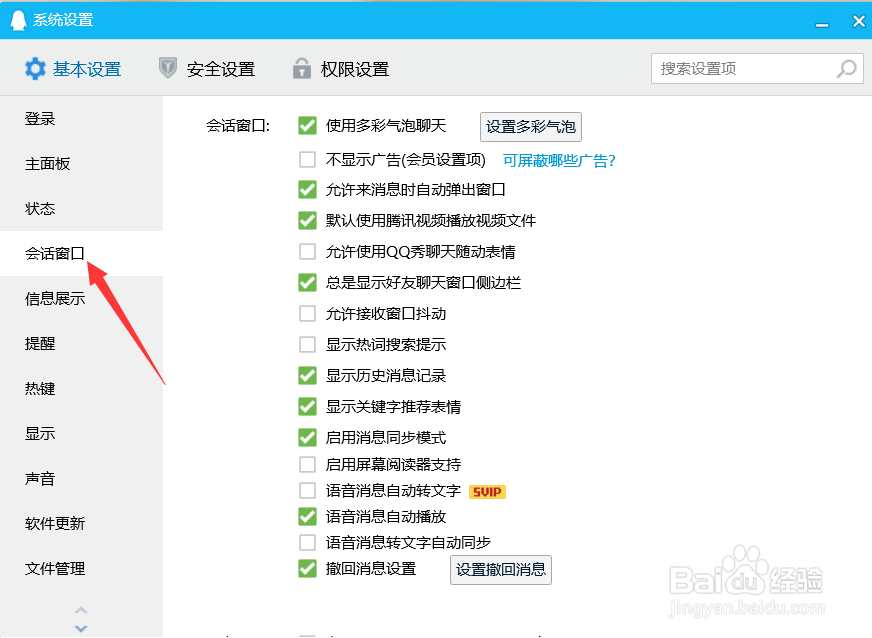Enable 显示热词搜索提示
The height and width of the screenshot is (638, 872).
pyautogui.click(x=308, y=345)
